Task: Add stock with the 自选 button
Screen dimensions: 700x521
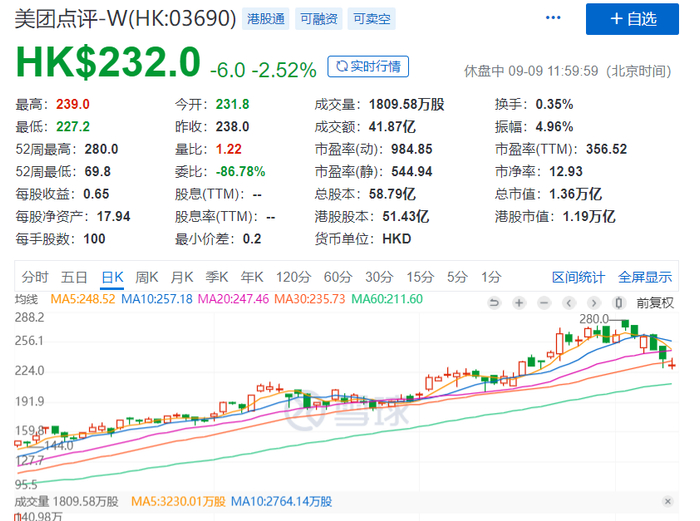Action: tap(633, 19)
